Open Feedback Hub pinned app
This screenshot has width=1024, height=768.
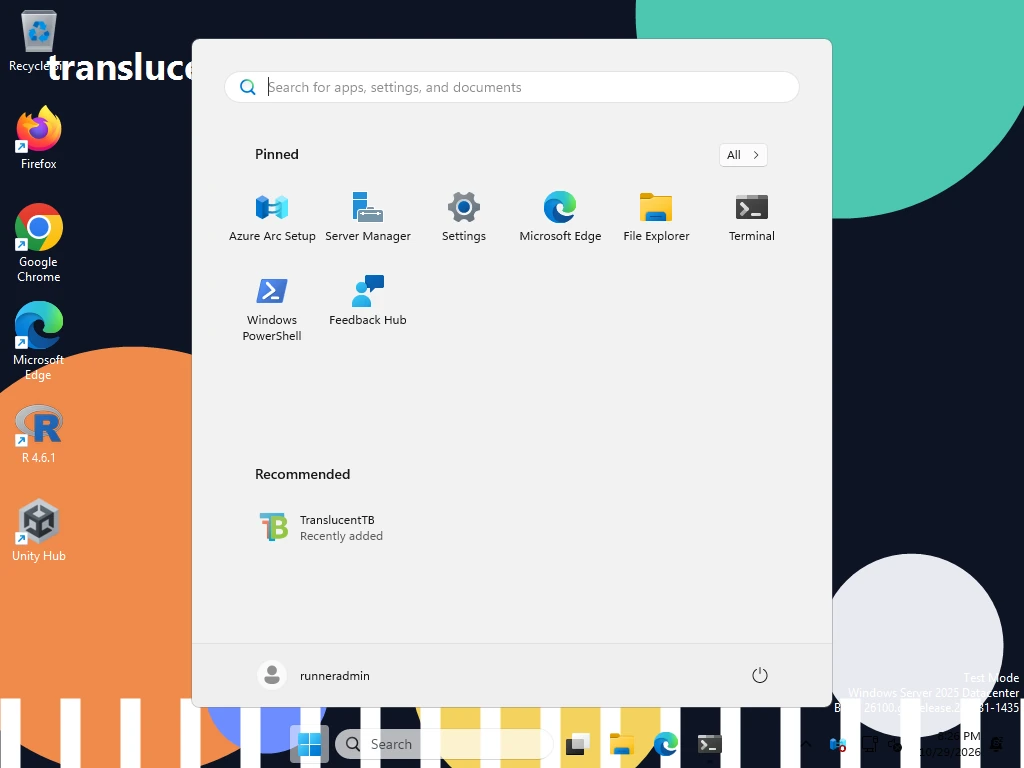pyautogui.click(x=368, y=300)
